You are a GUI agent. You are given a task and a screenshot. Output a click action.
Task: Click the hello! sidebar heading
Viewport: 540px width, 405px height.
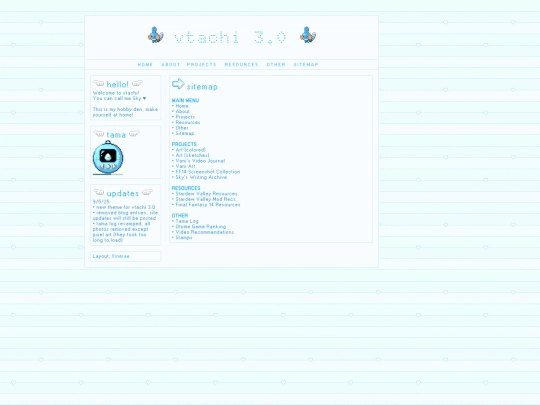coord(117,85)
